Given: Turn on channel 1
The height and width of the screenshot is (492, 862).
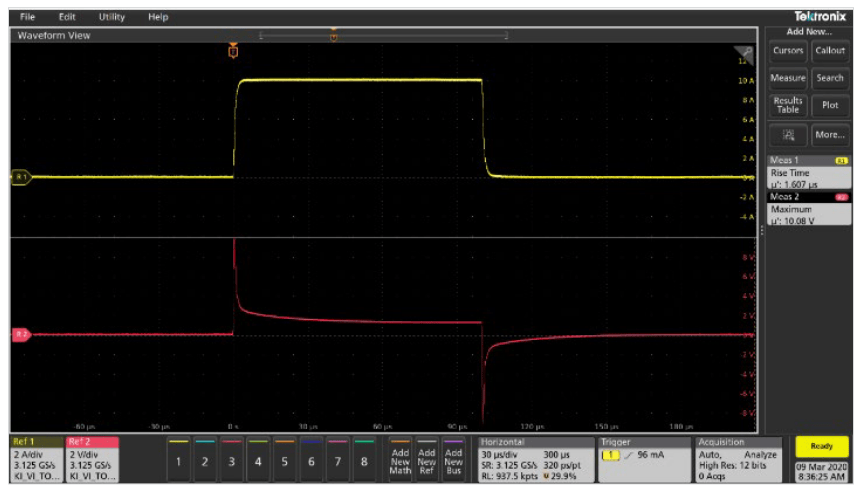Looking at the screenshot, I should 178,461.
